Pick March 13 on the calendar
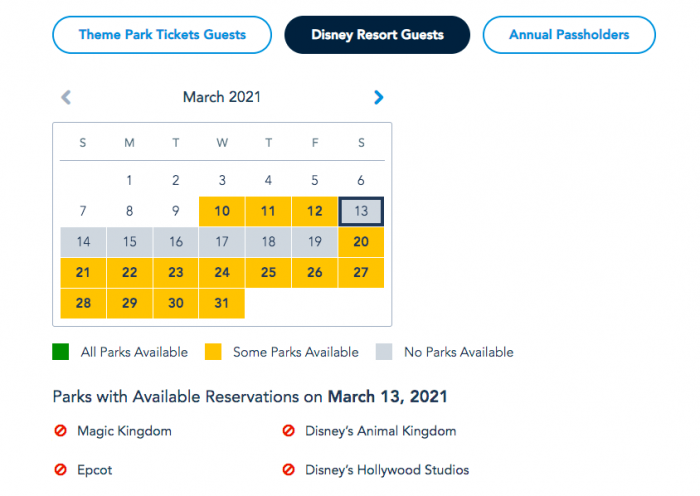The height and width of the screenshot is (496, 700). point(361,211)
